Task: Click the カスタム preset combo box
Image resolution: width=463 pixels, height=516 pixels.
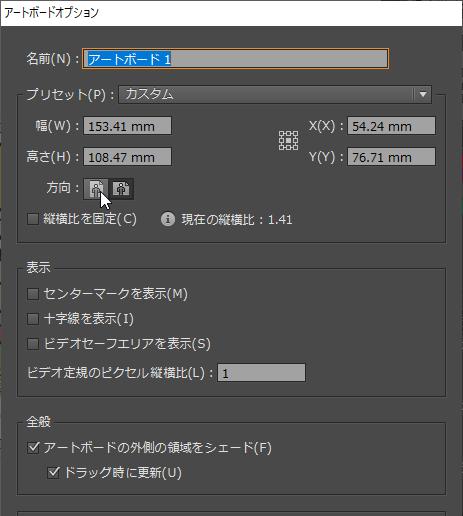Action: (x=275, y=95)
